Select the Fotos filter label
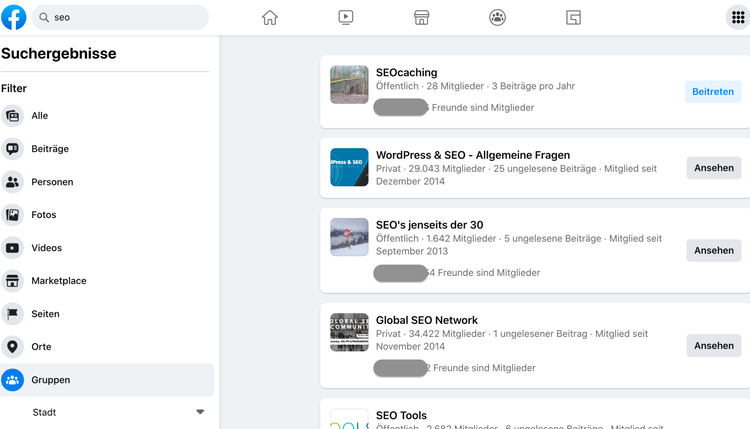 pyautogui.click(x=44, y=215)
